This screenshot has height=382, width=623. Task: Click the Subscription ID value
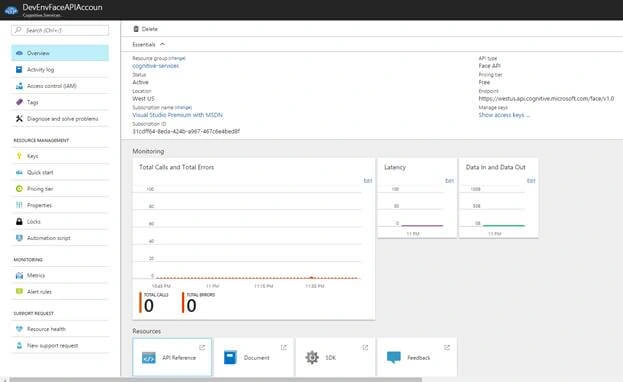coord(186,131)
